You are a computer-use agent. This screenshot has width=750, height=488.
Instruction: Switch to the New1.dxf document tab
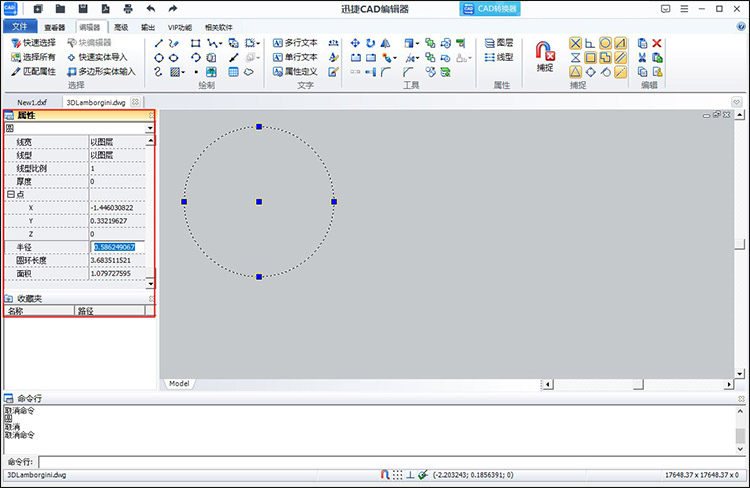[x=32, y=102]
